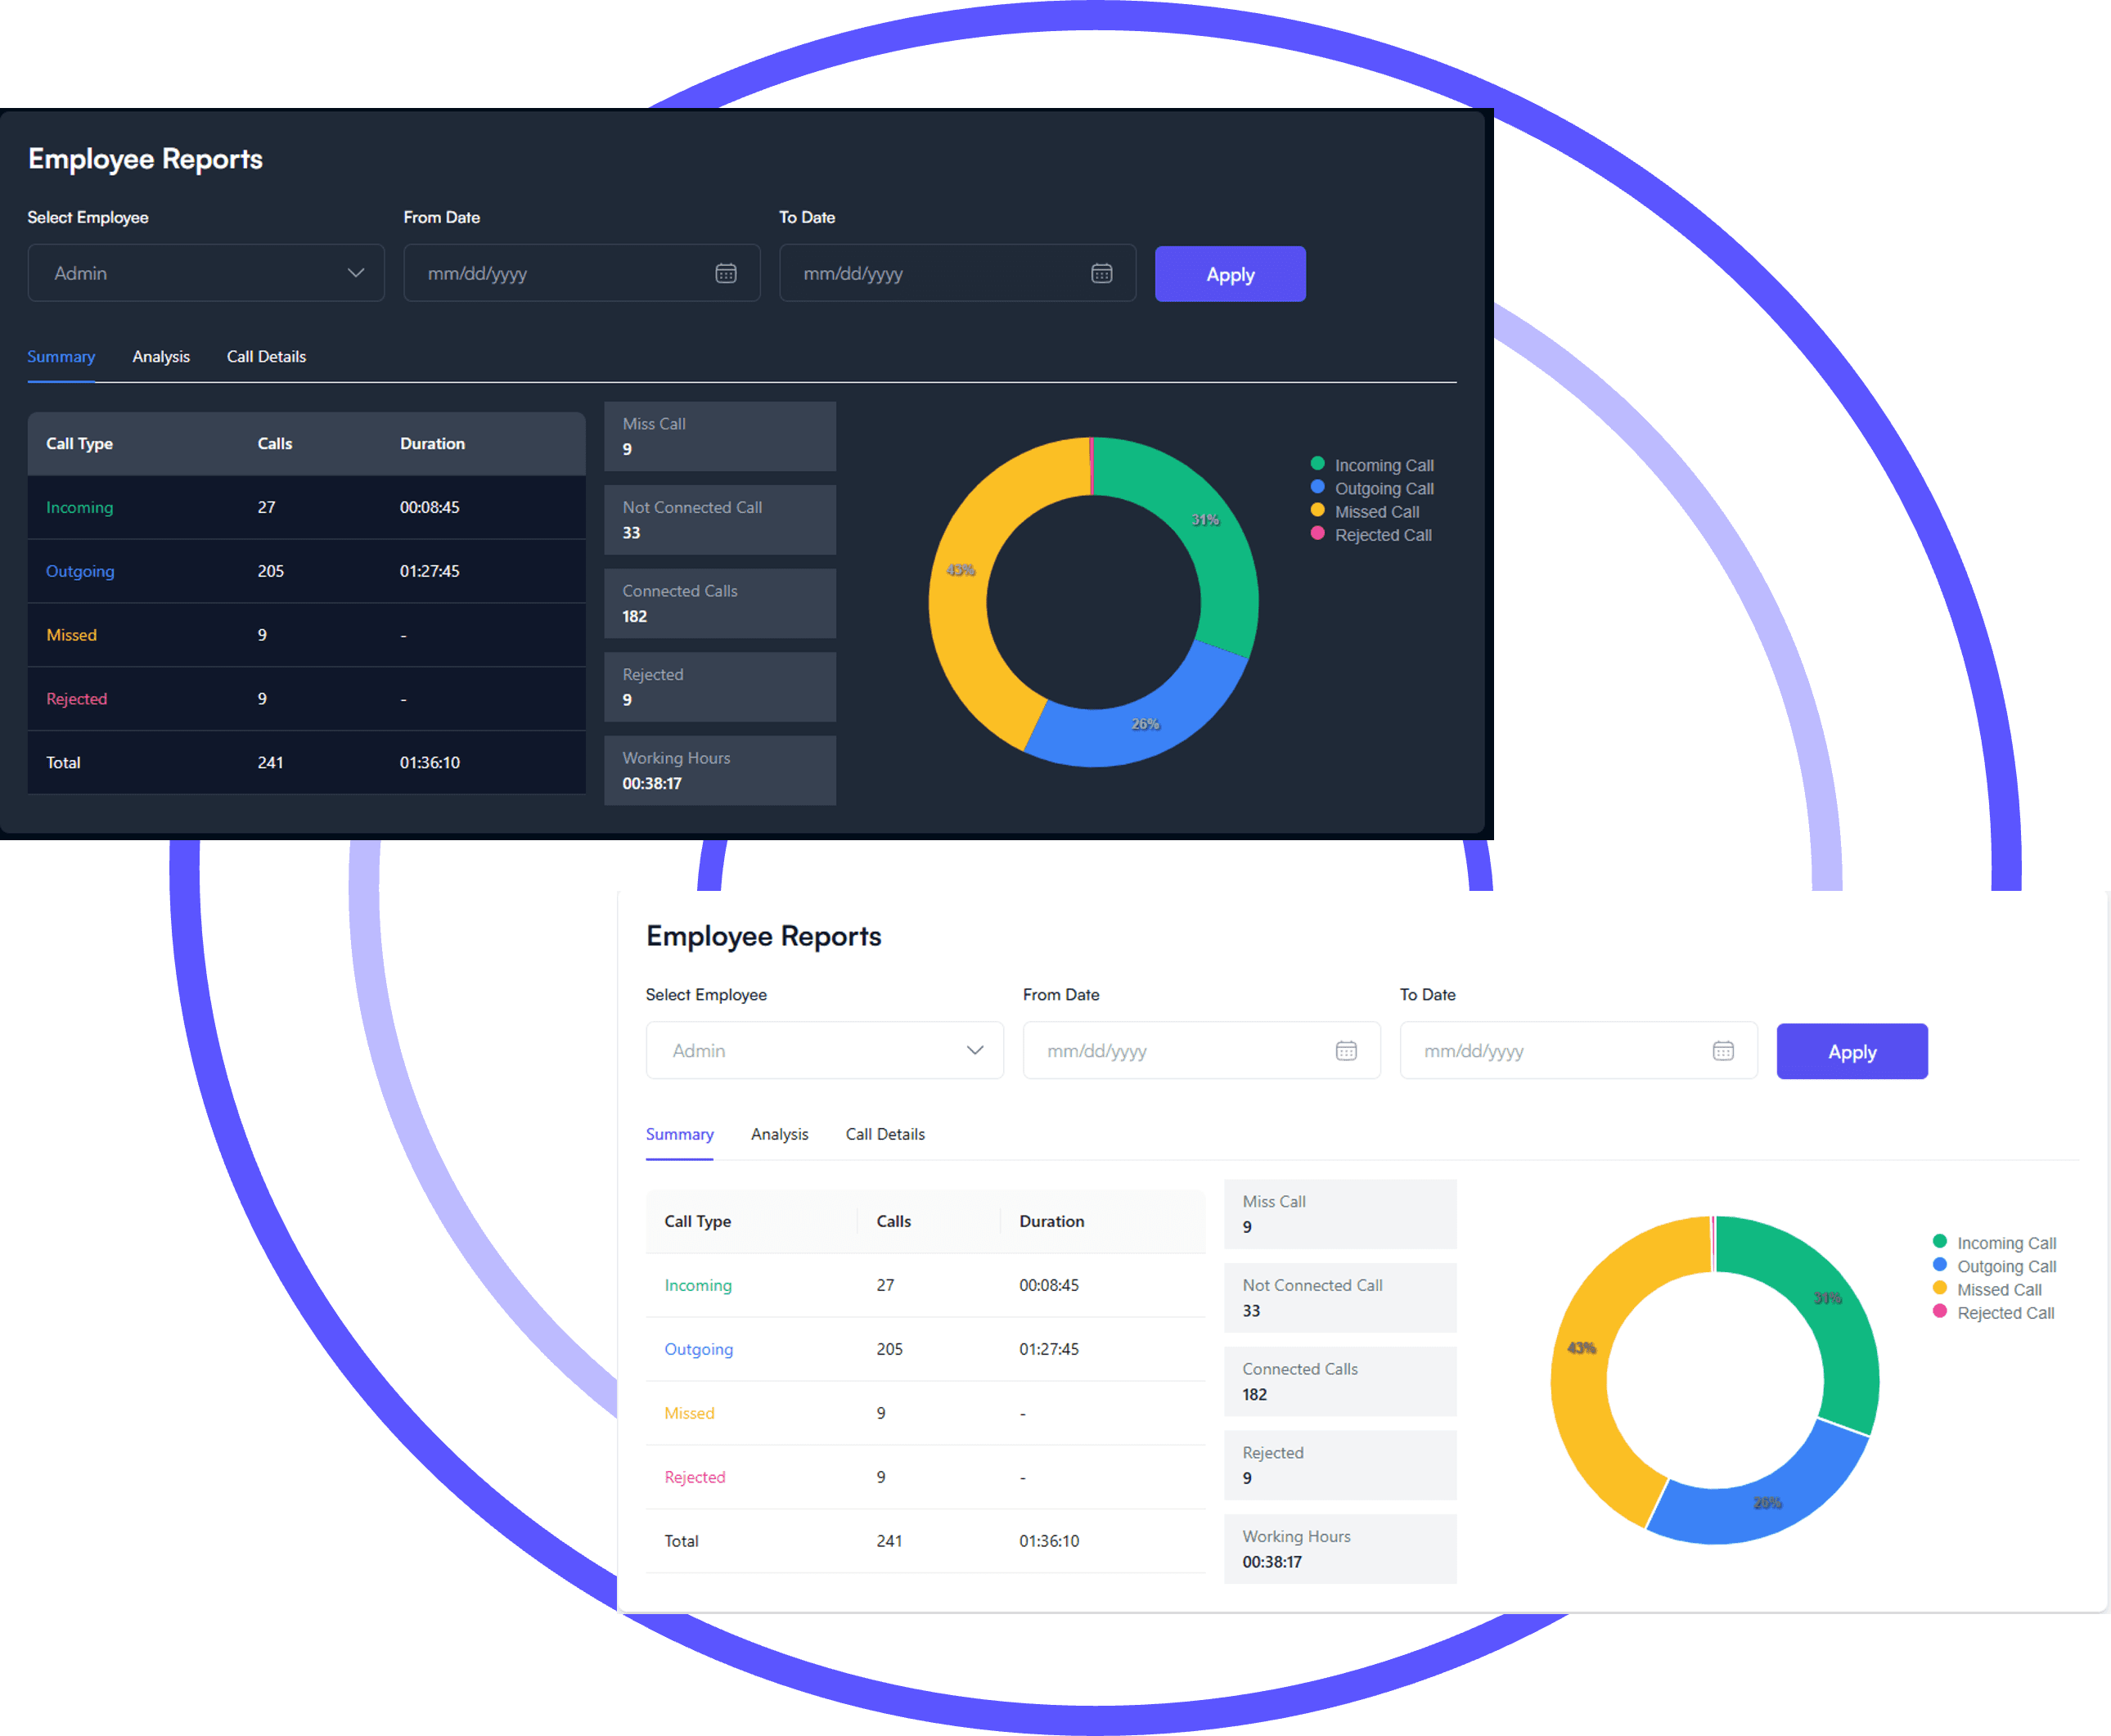Screen dimensions: 2111x1736
Task: Click Rejected row label in dark table
Action: click(76, 699)
